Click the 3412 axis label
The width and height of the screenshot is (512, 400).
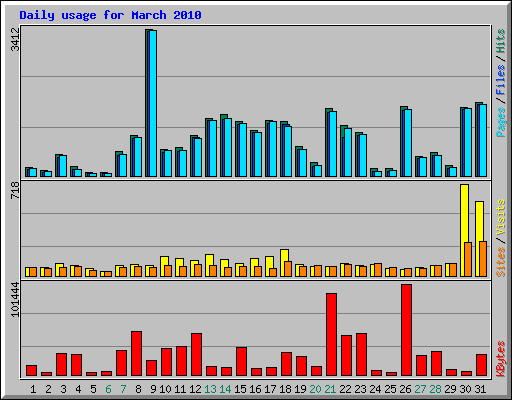click(15, 39)
